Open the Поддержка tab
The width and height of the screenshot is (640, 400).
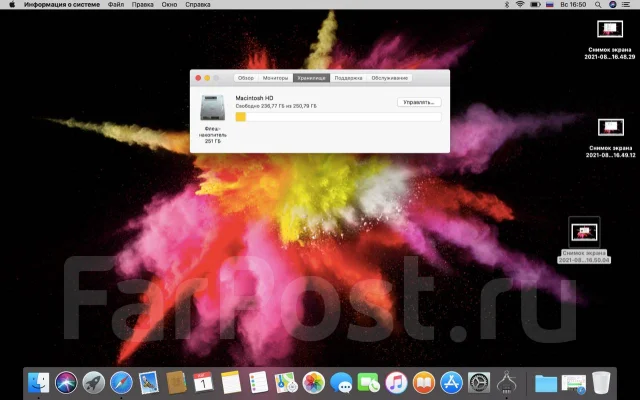tap(348, 78)
